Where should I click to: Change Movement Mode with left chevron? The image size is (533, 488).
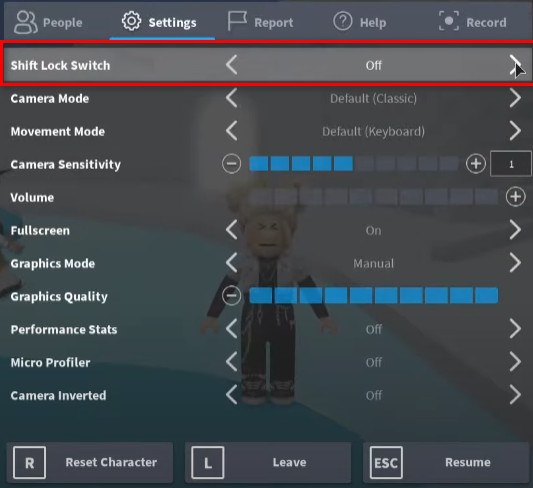click(232, 131)
